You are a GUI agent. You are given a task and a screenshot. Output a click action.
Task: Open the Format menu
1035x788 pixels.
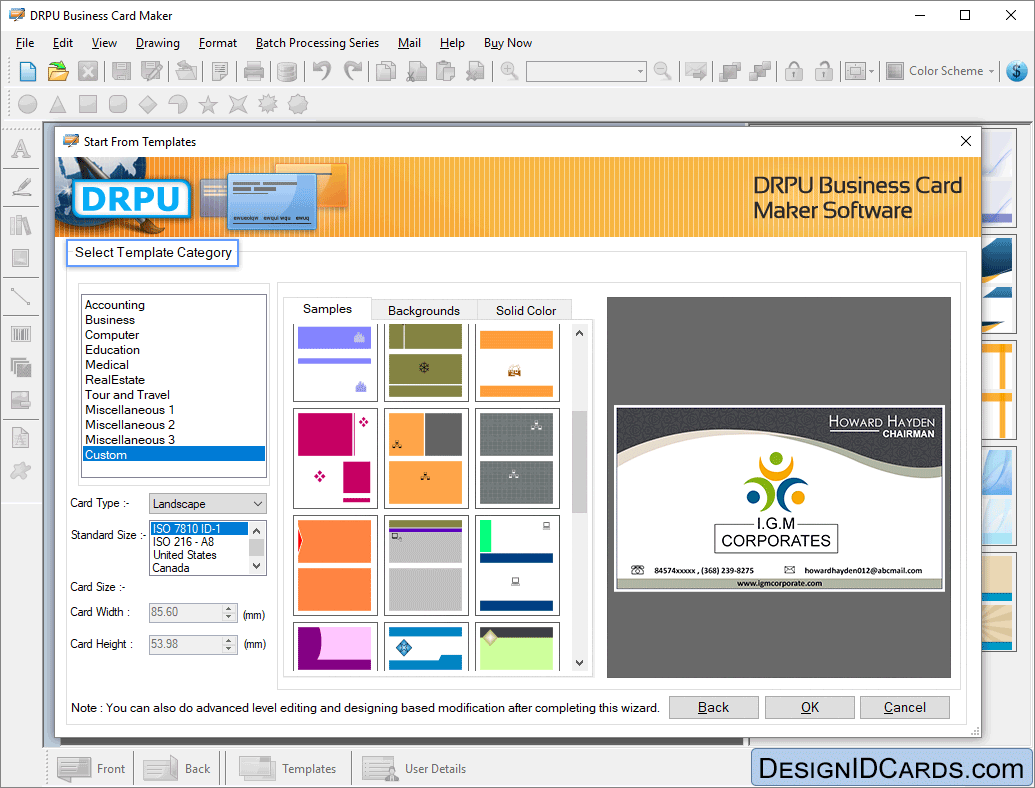coord(217,43)
